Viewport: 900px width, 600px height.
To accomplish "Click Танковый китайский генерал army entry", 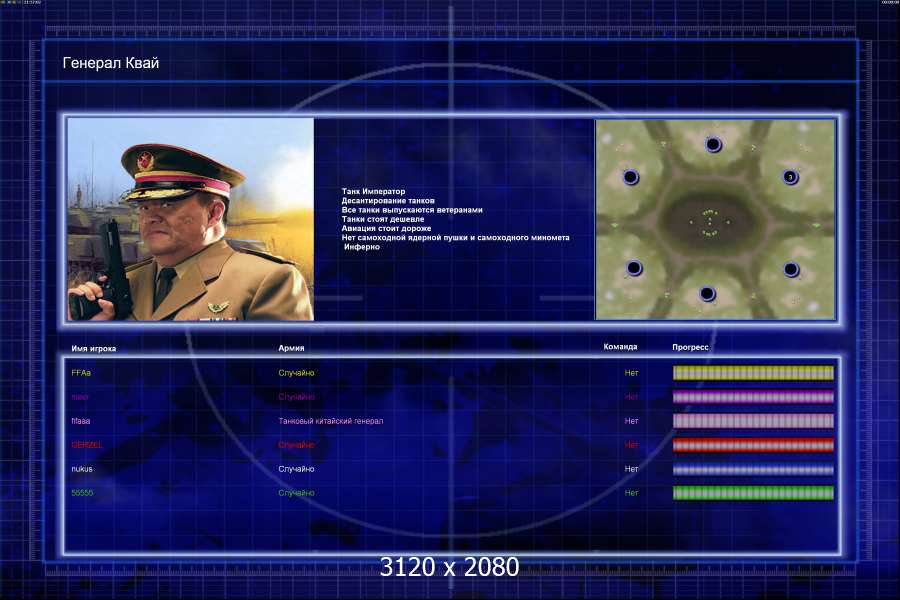I will 331,421.
